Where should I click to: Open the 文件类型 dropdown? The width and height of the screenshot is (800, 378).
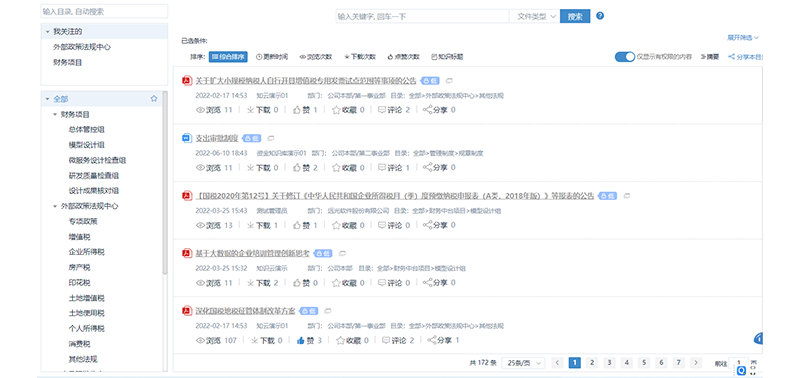pyautogui.click(x=535, y=16)
